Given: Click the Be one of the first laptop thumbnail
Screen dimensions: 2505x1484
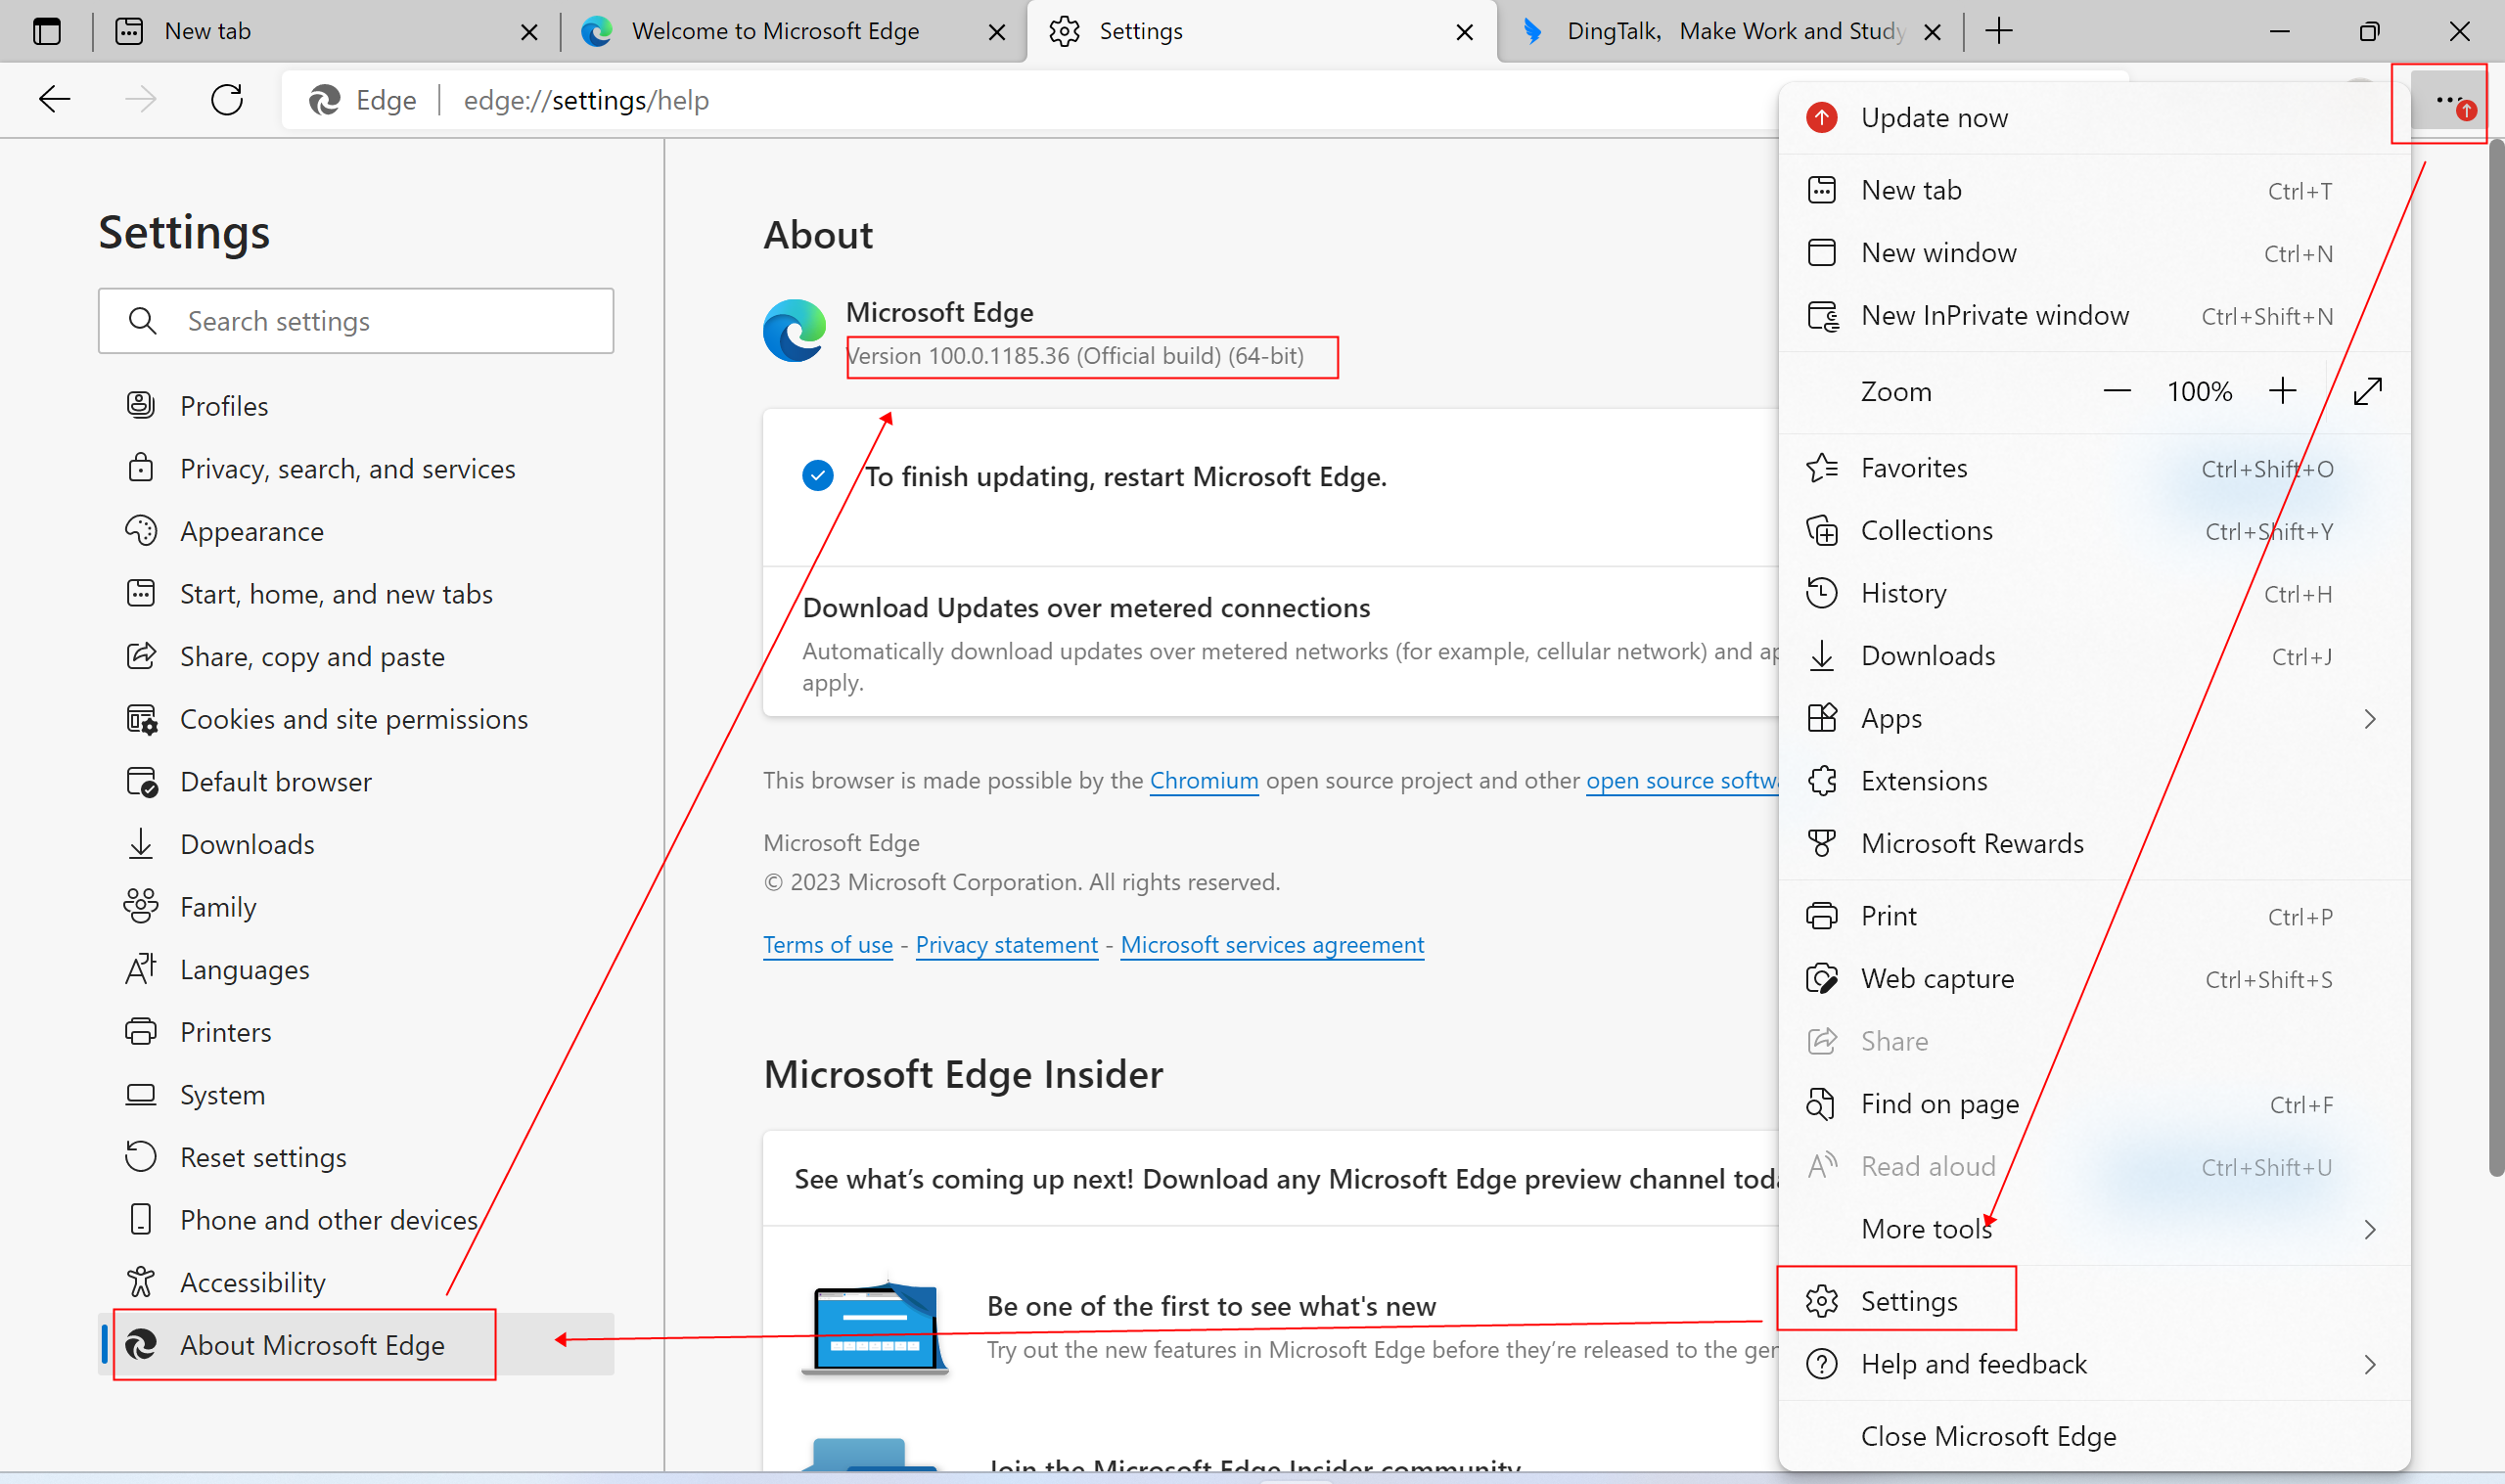Looking at the screenshot, I should [x=875, y=1328].
